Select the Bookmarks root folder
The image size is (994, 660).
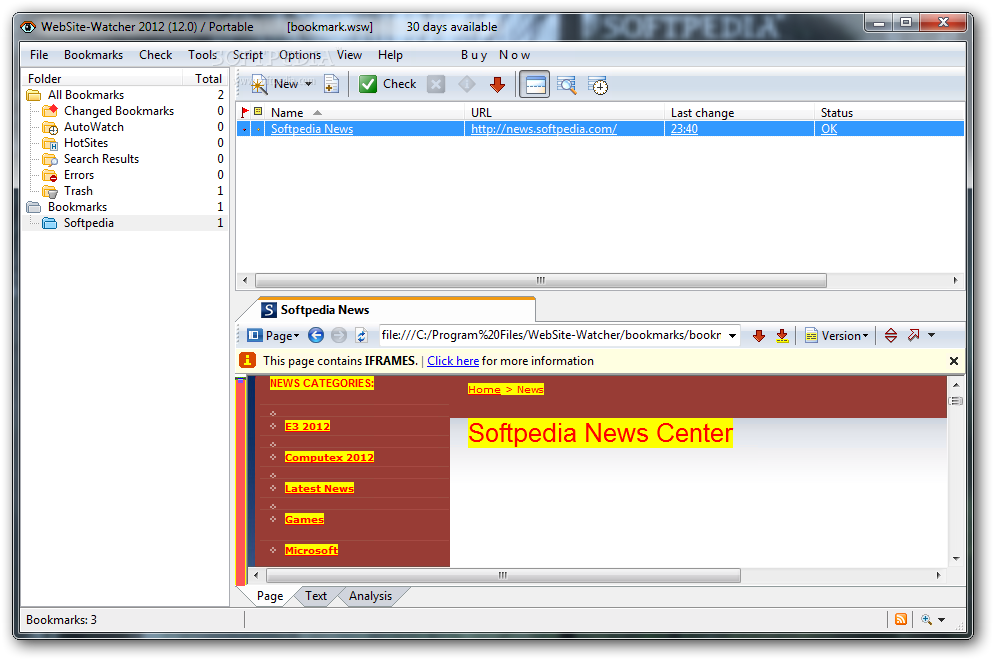coord(77,207)
